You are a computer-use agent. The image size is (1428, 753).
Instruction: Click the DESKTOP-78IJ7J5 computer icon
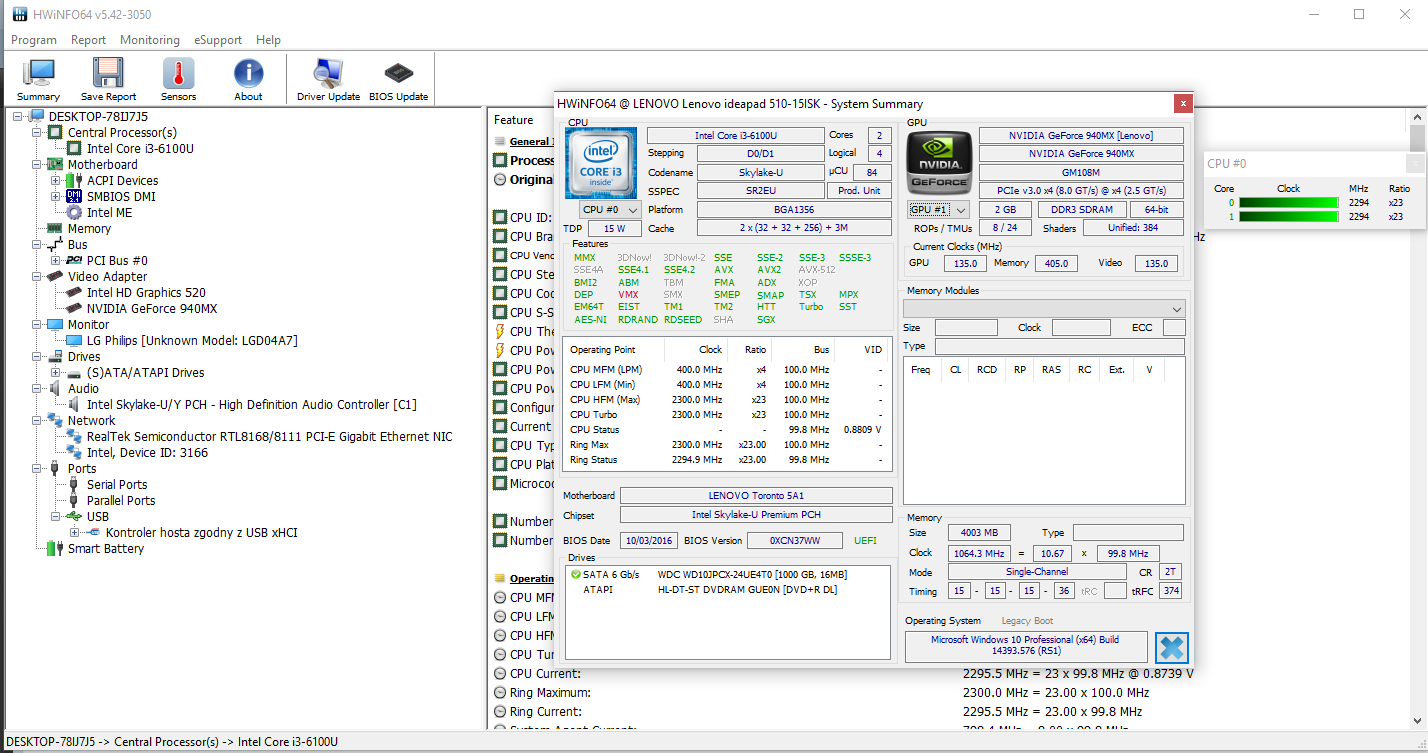36,117
